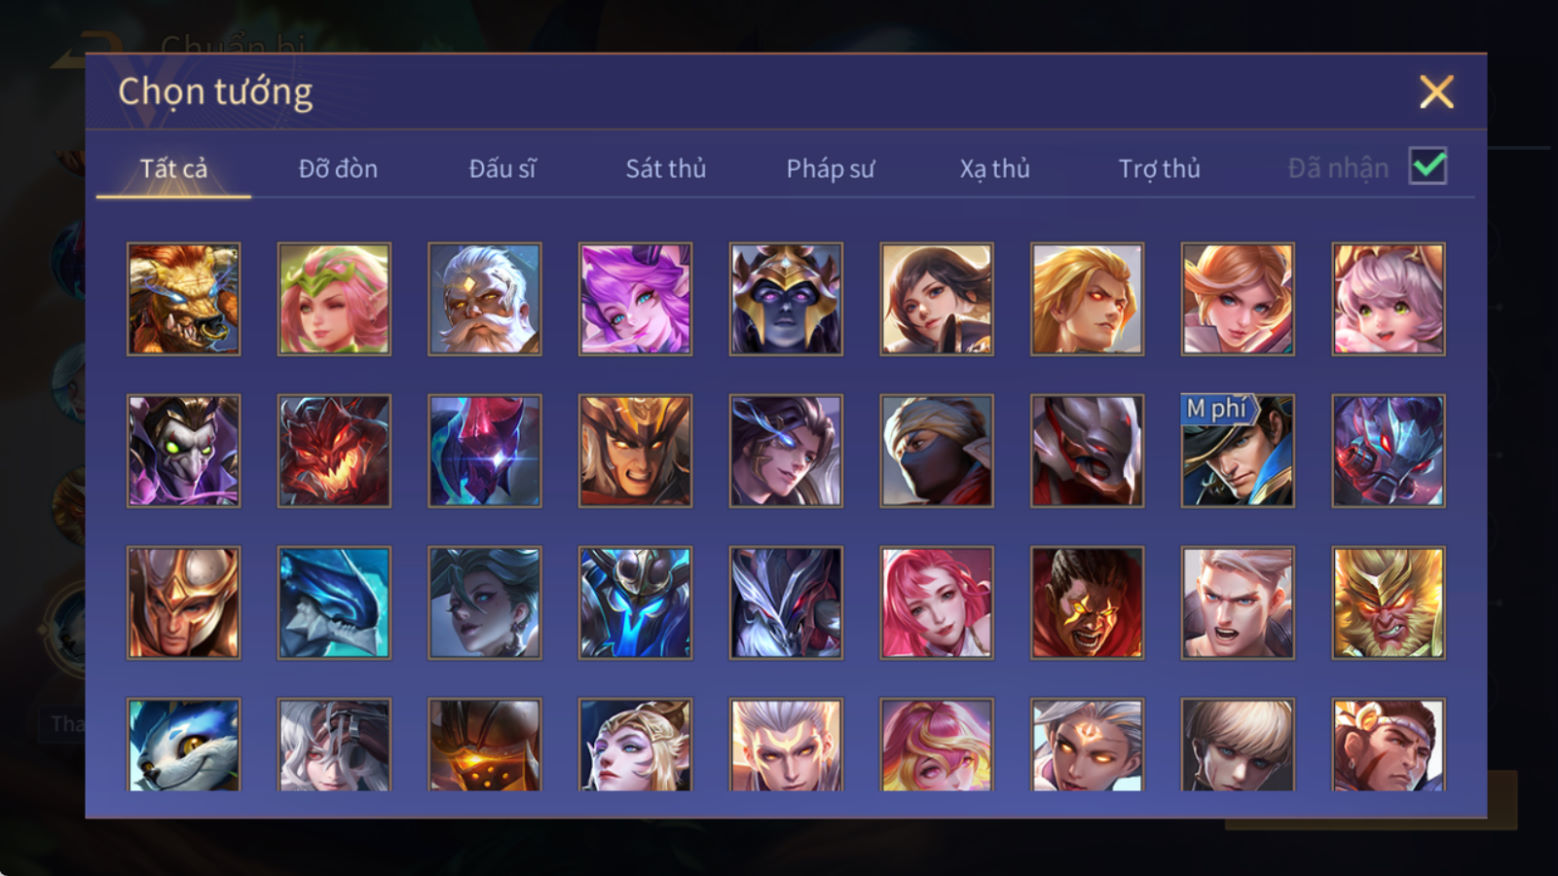Choose the masked ninja hero with headwrap
Screen dimensions: 1558x876
tap(937, 451)
